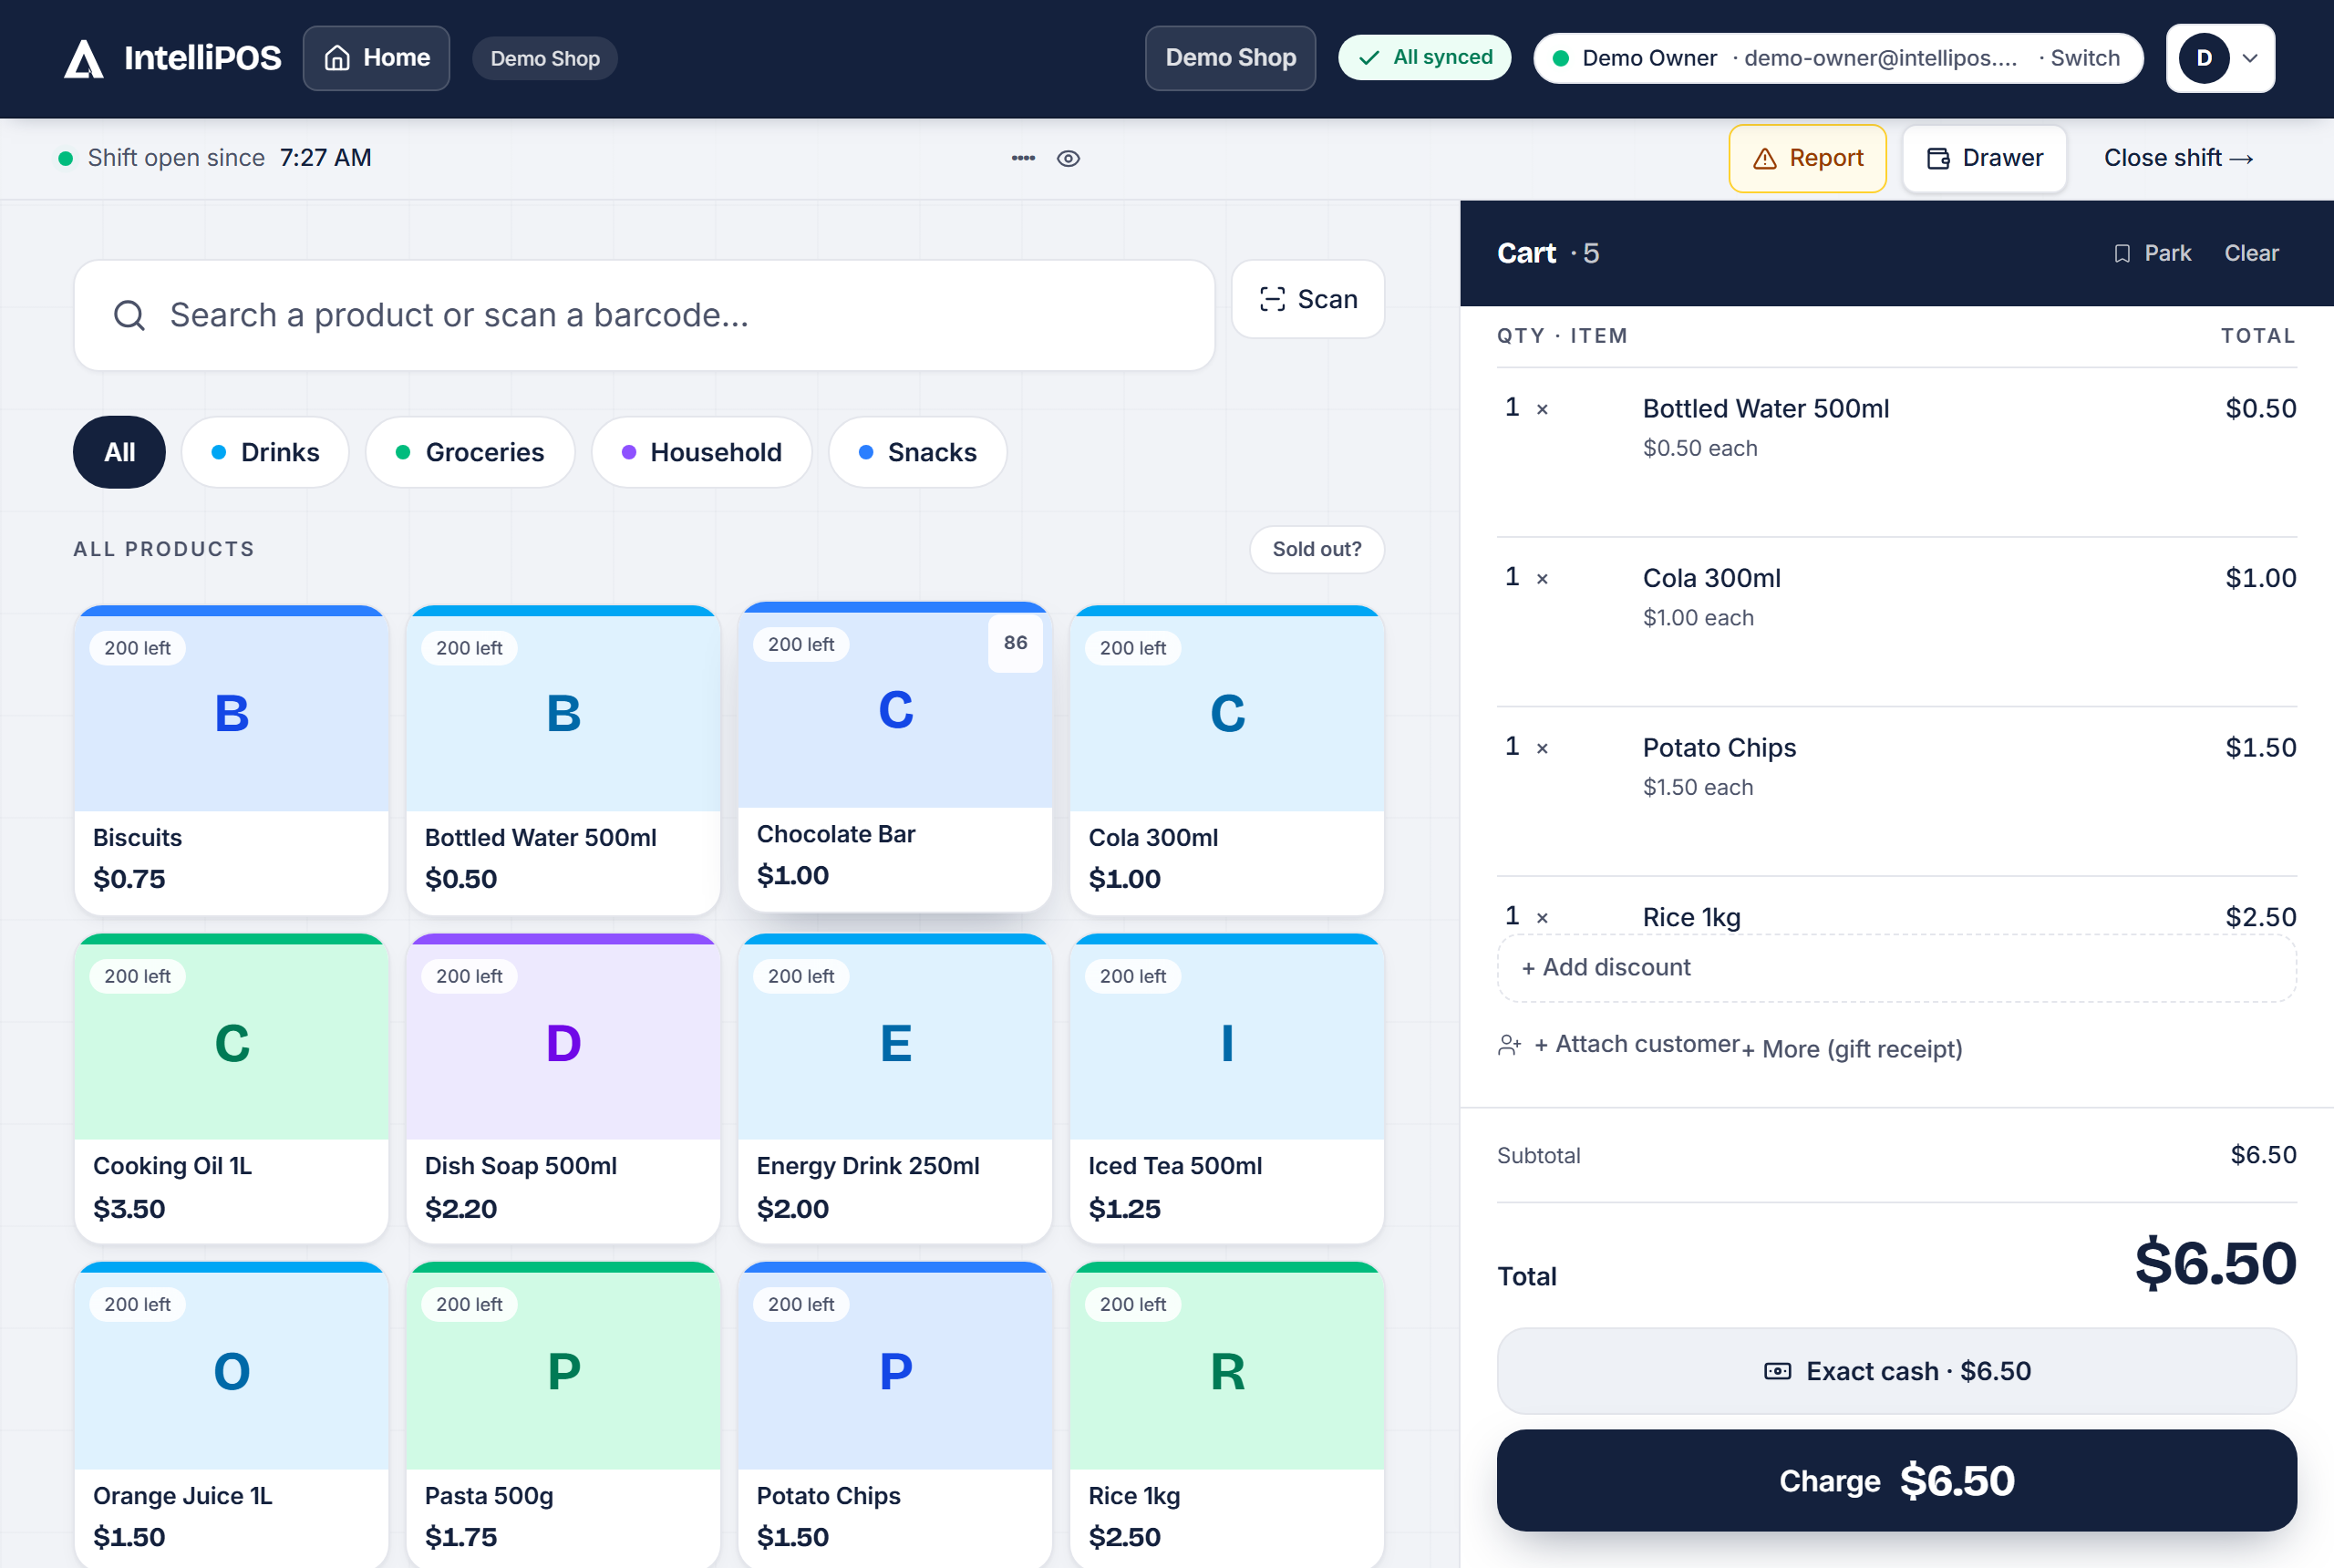Open the D user avatar dropdown

(x=2220, y=58)
